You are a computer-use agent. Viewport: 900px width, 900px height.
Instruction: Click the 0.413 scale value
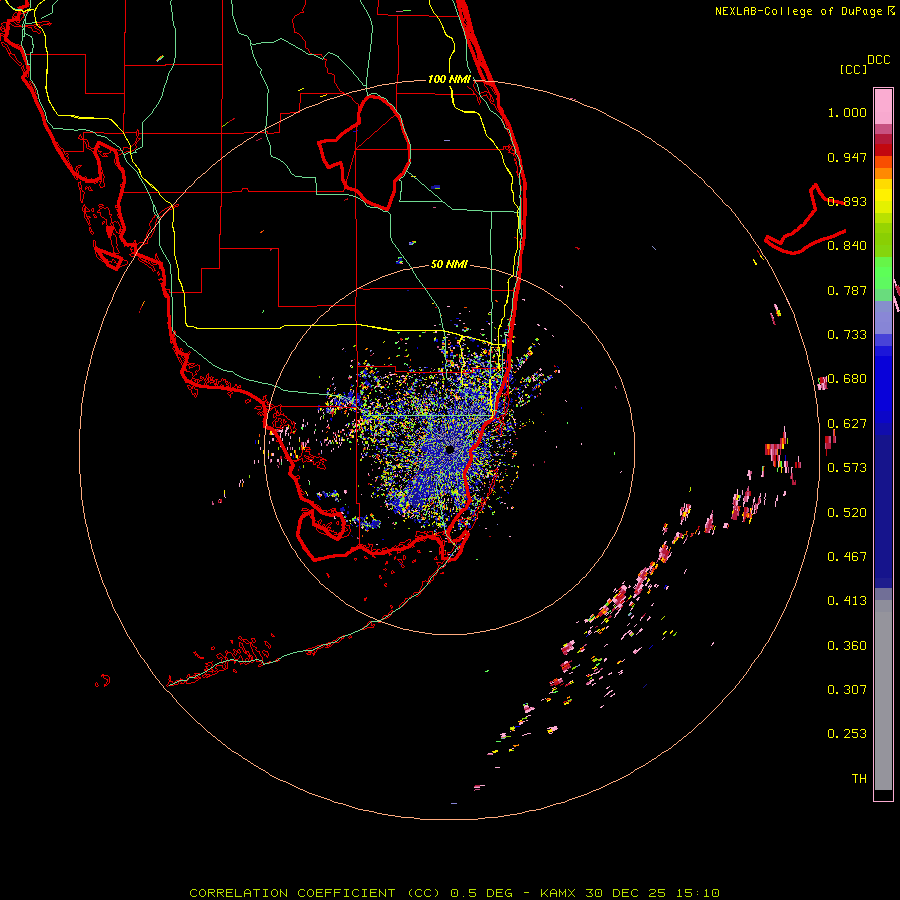click(847, 601)
